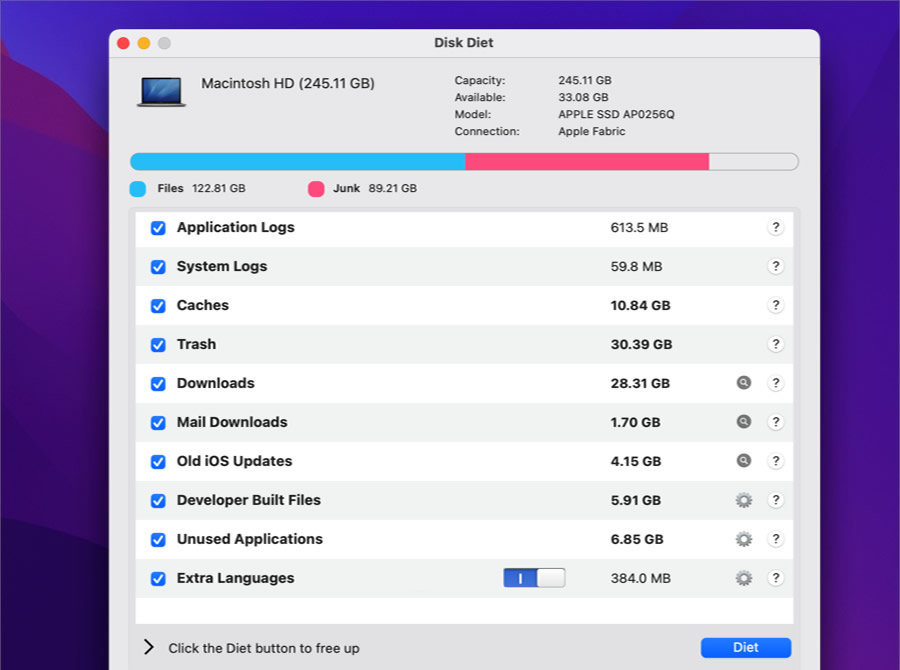Click the Trash size 30.39 GB
The height and width of the screenshot is (670, 900).
pos(641,344)
